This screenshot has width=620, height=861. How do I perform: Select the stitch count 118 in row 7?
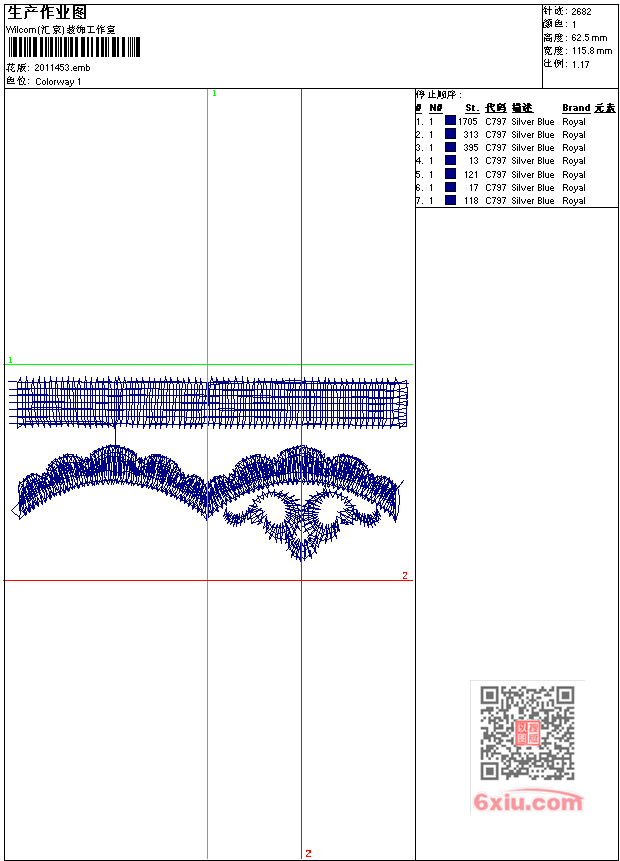click(471, 201)
